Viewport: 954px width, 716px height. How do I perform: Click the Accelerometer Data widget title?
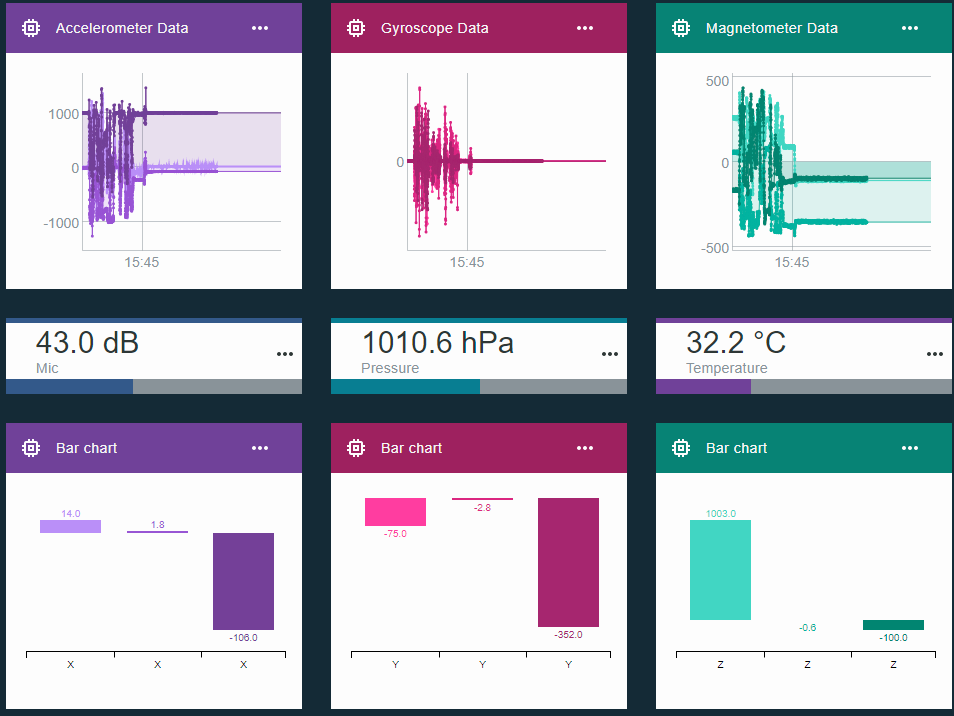click(x=122, y=28)
